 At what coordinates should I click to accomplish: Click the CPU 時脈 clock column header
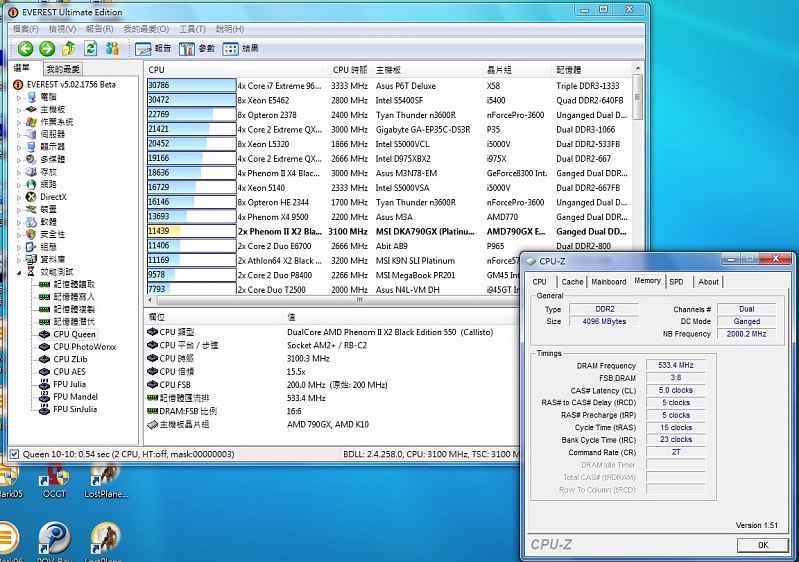click(347, 70)
